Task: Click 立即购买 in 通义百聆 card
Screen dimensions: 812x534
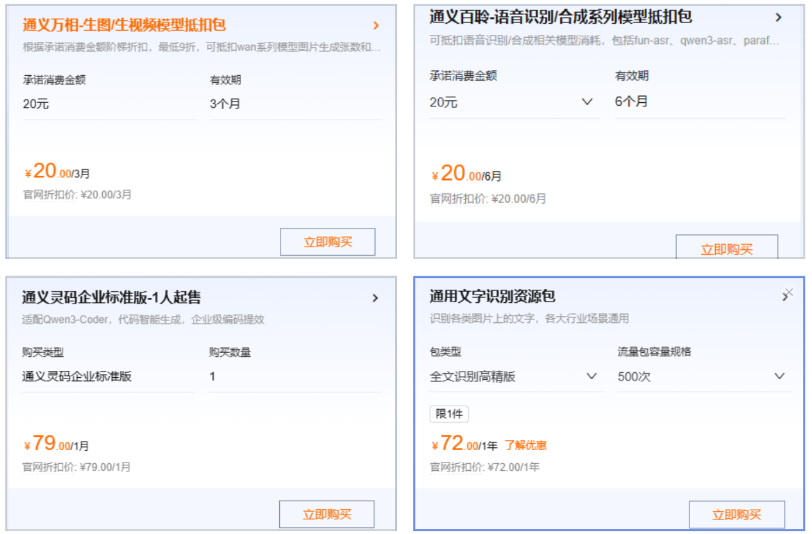Action: [727, 248]
